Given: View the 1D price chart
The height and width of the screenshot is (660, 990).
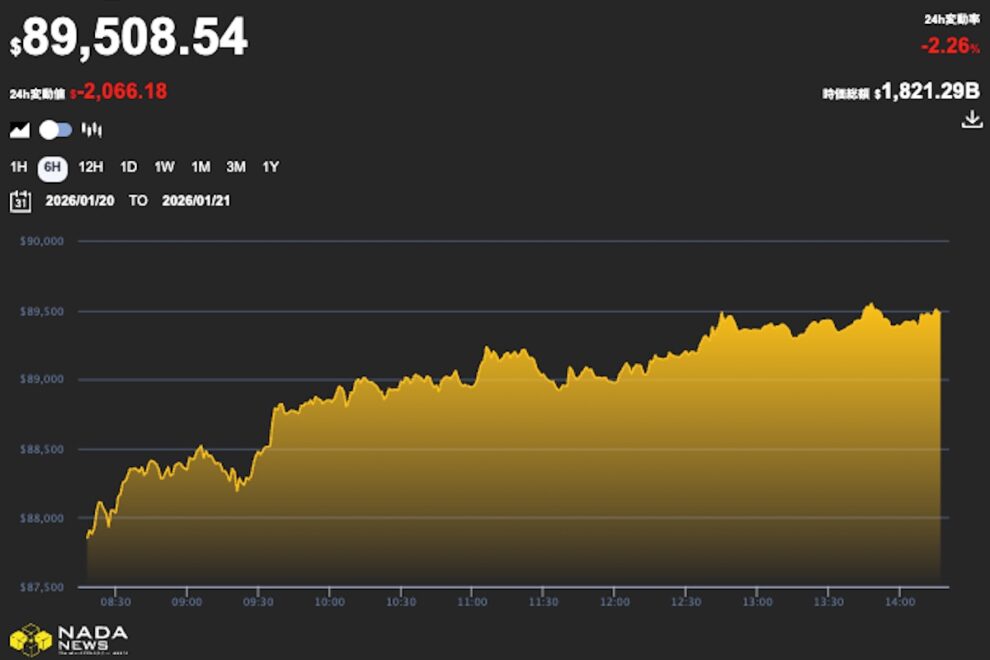Looking at the screenshot, I should pyautogui.click(x=127, y=168).
